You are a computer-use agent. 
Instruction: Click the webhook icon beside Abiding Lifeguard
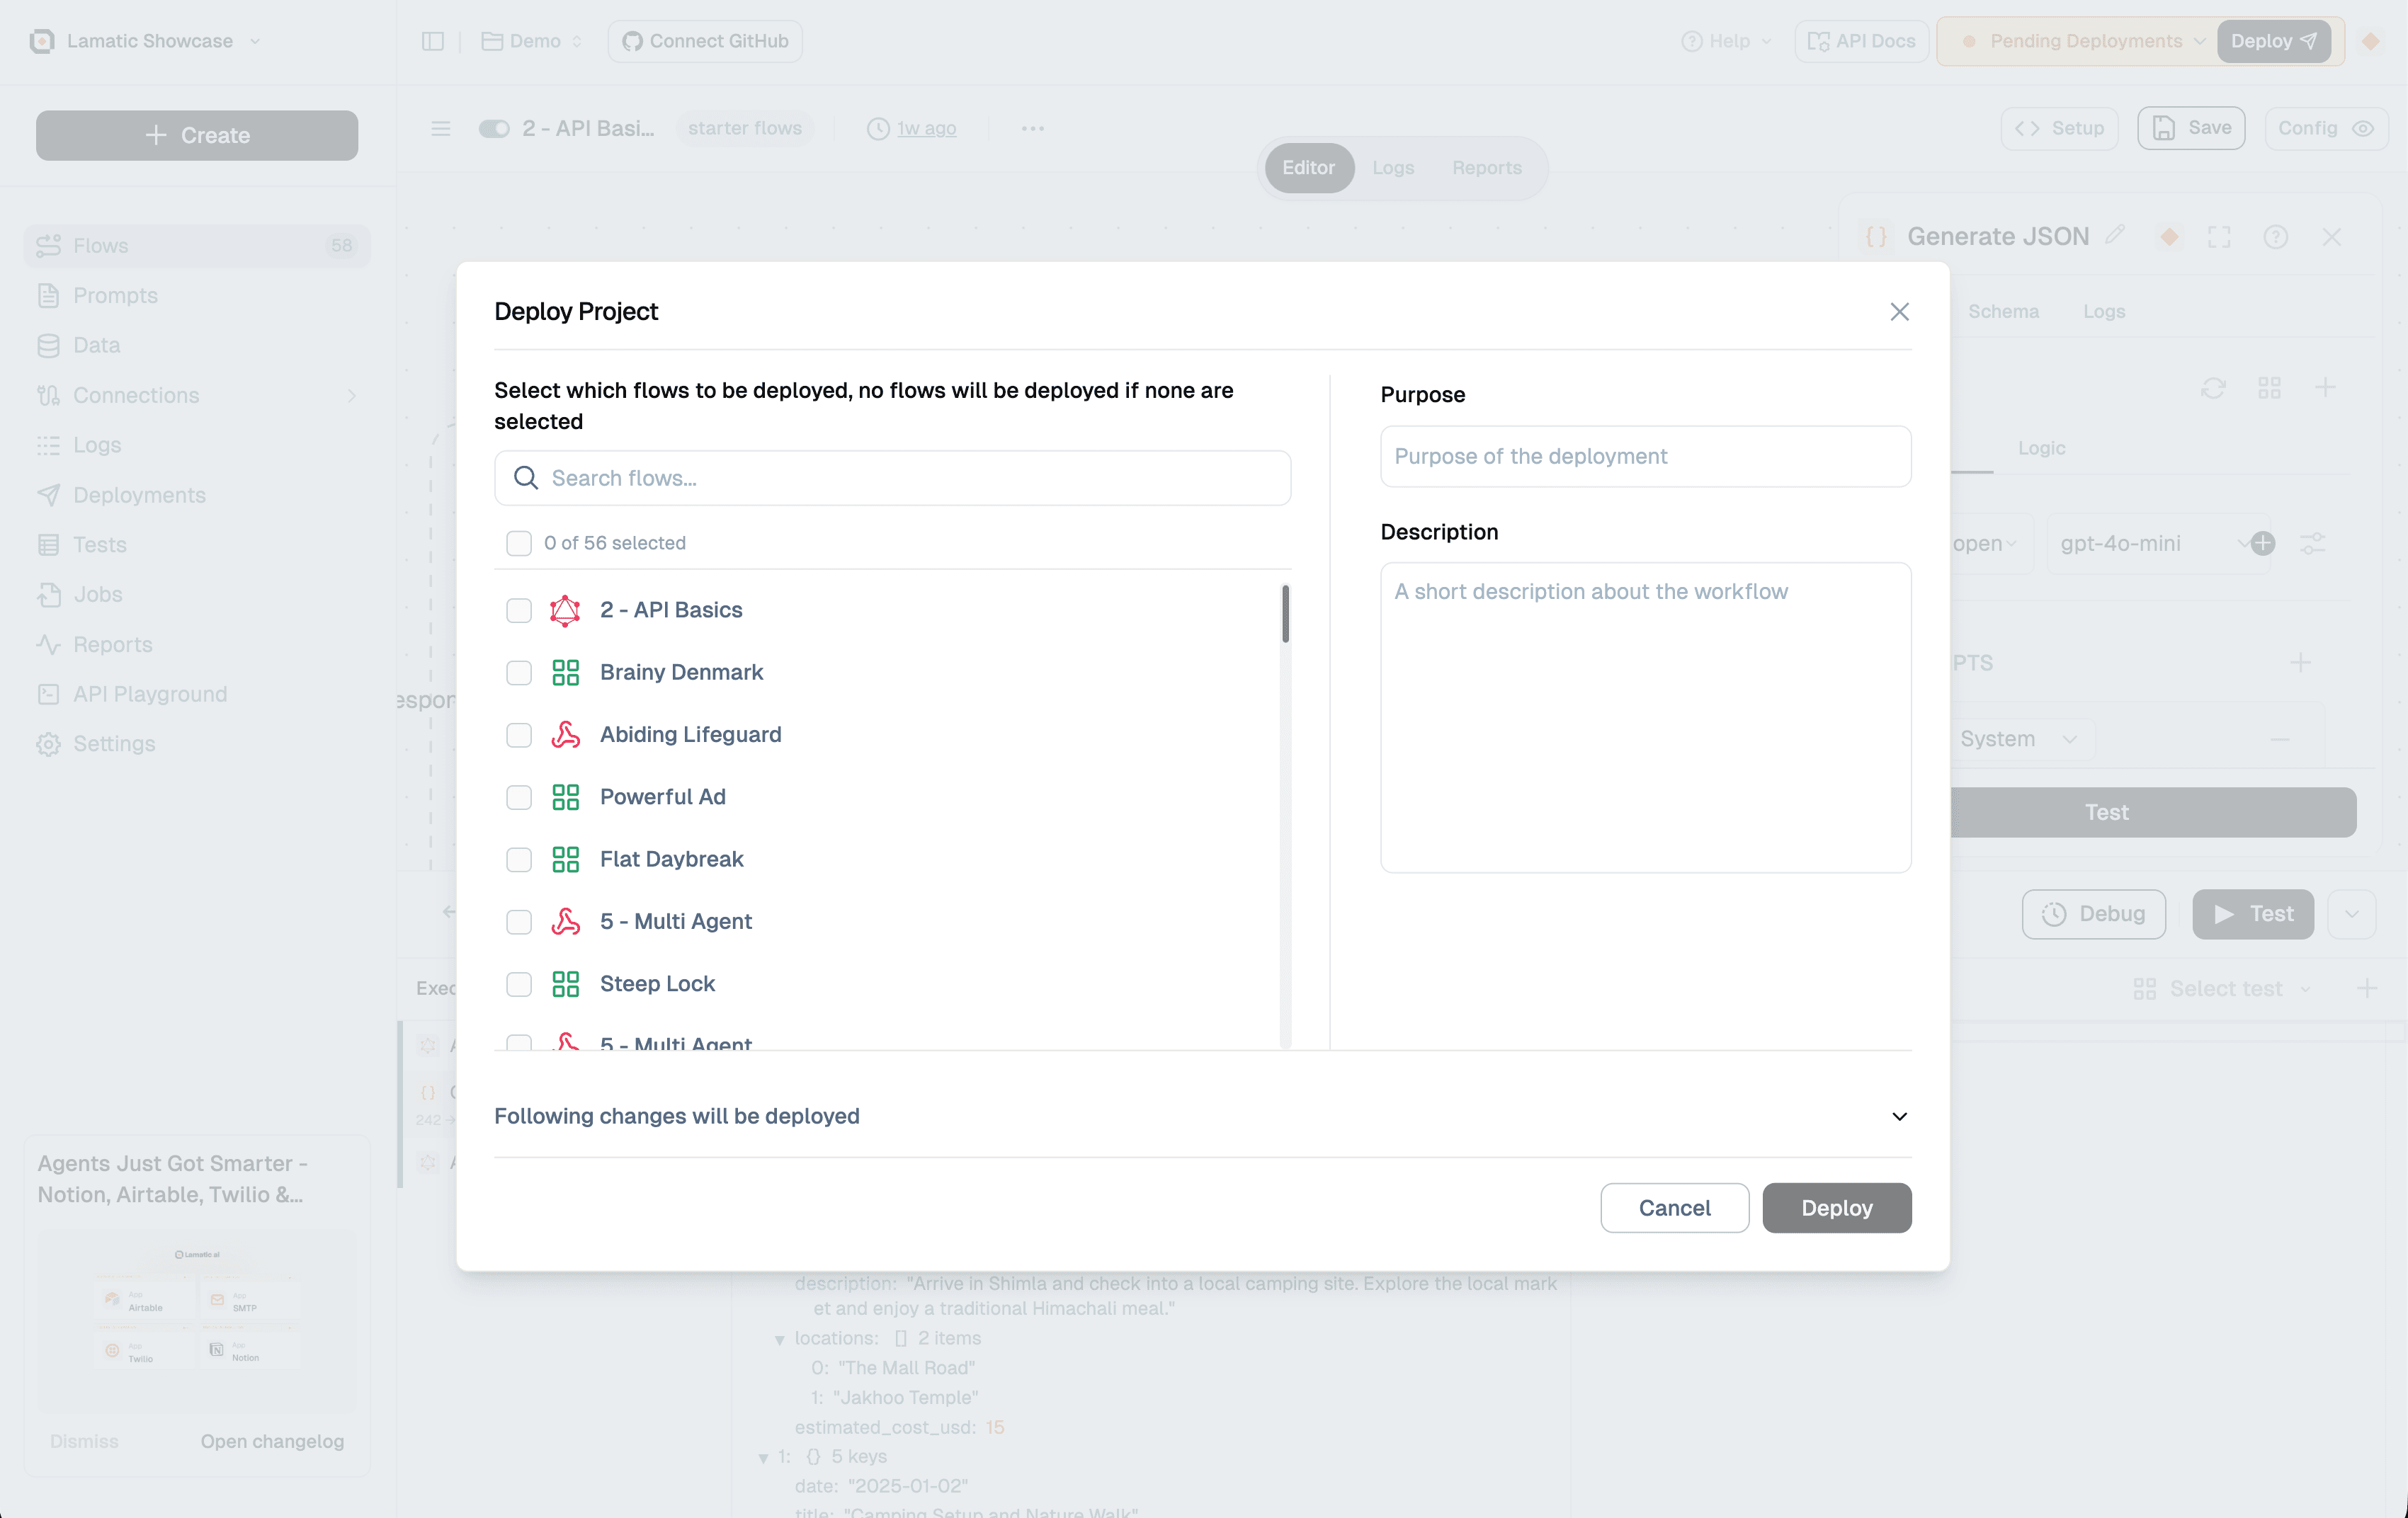pos(565,735)
